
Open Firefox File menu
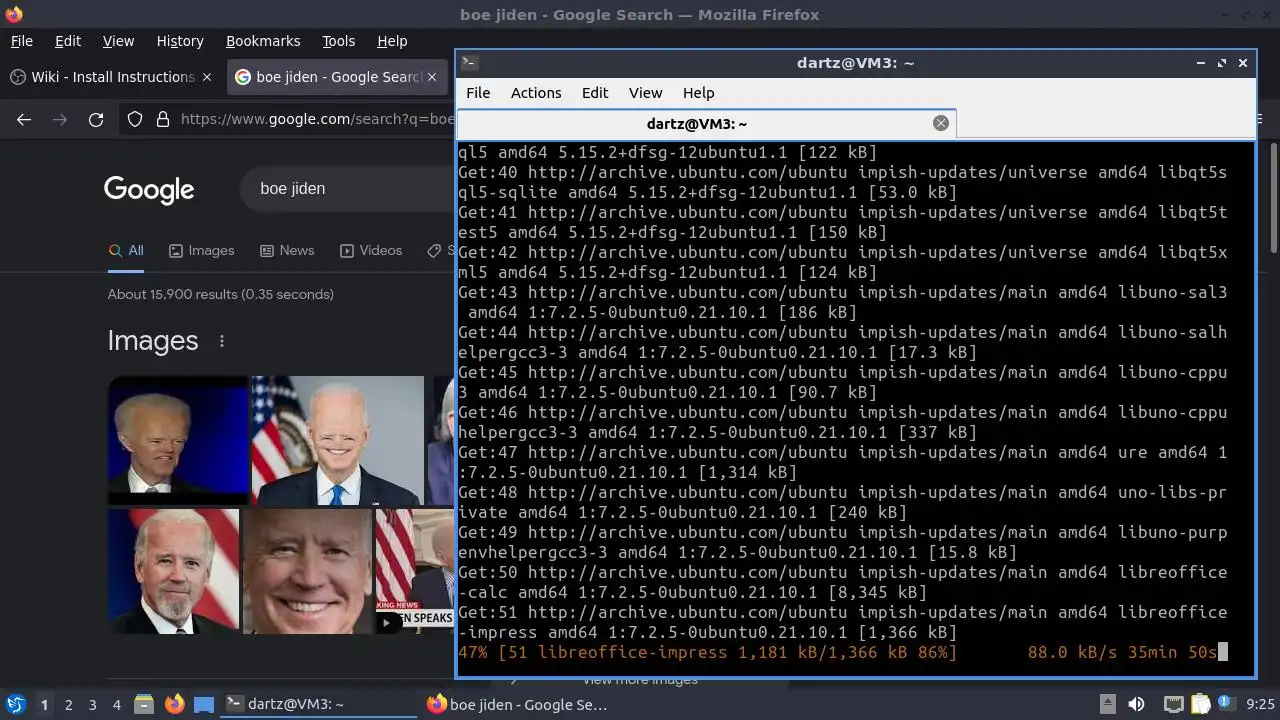21,41
